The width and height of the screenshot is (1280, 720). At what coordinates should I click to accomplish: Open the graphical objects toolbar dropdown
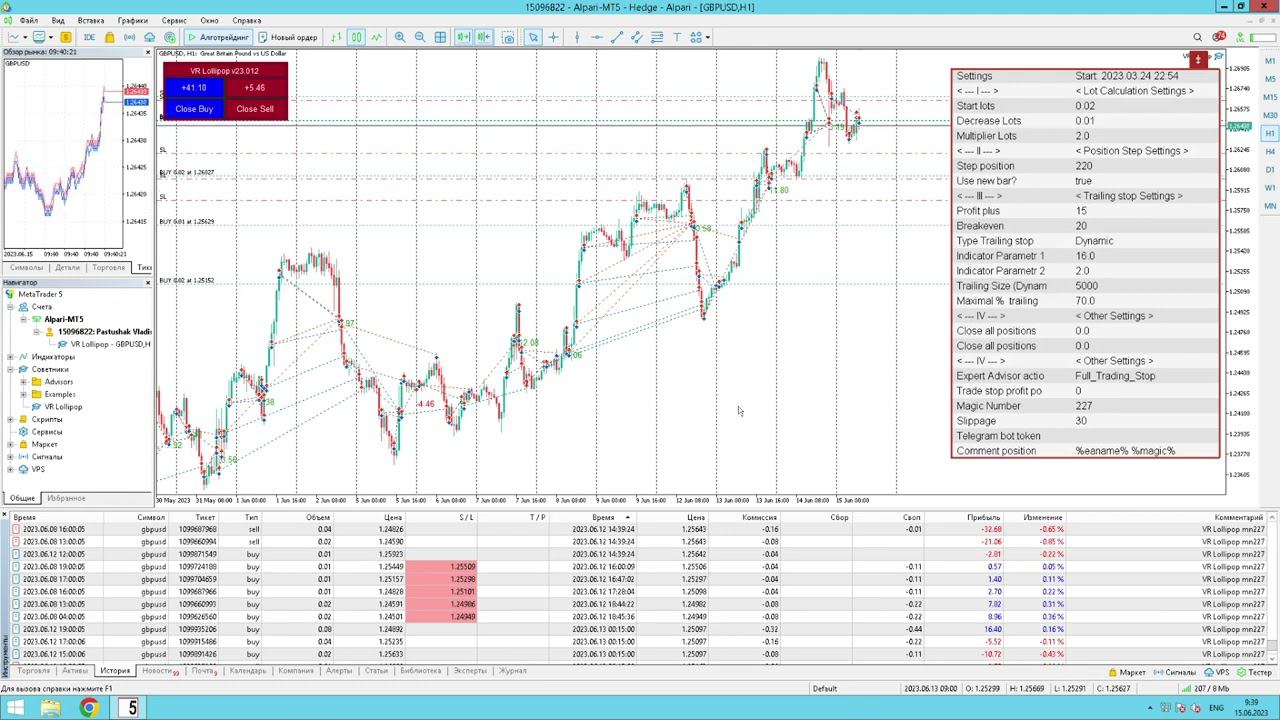706,37
